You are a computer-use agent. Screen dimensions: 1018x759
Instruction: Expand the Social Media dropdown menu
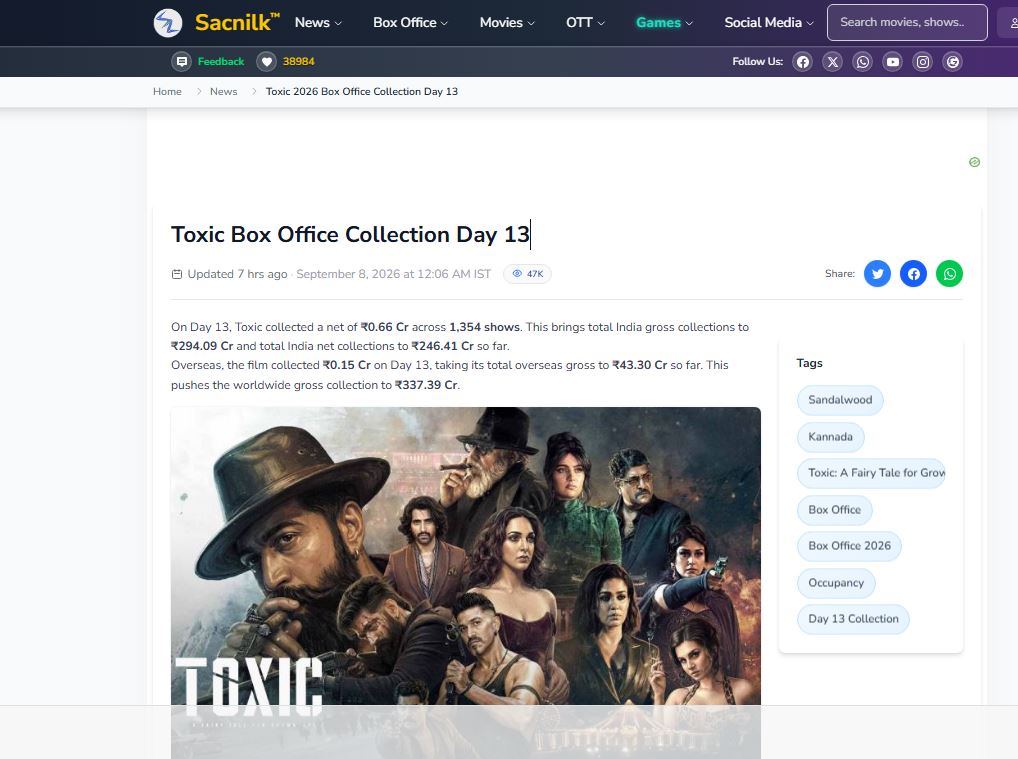click(x=769, y=23)
